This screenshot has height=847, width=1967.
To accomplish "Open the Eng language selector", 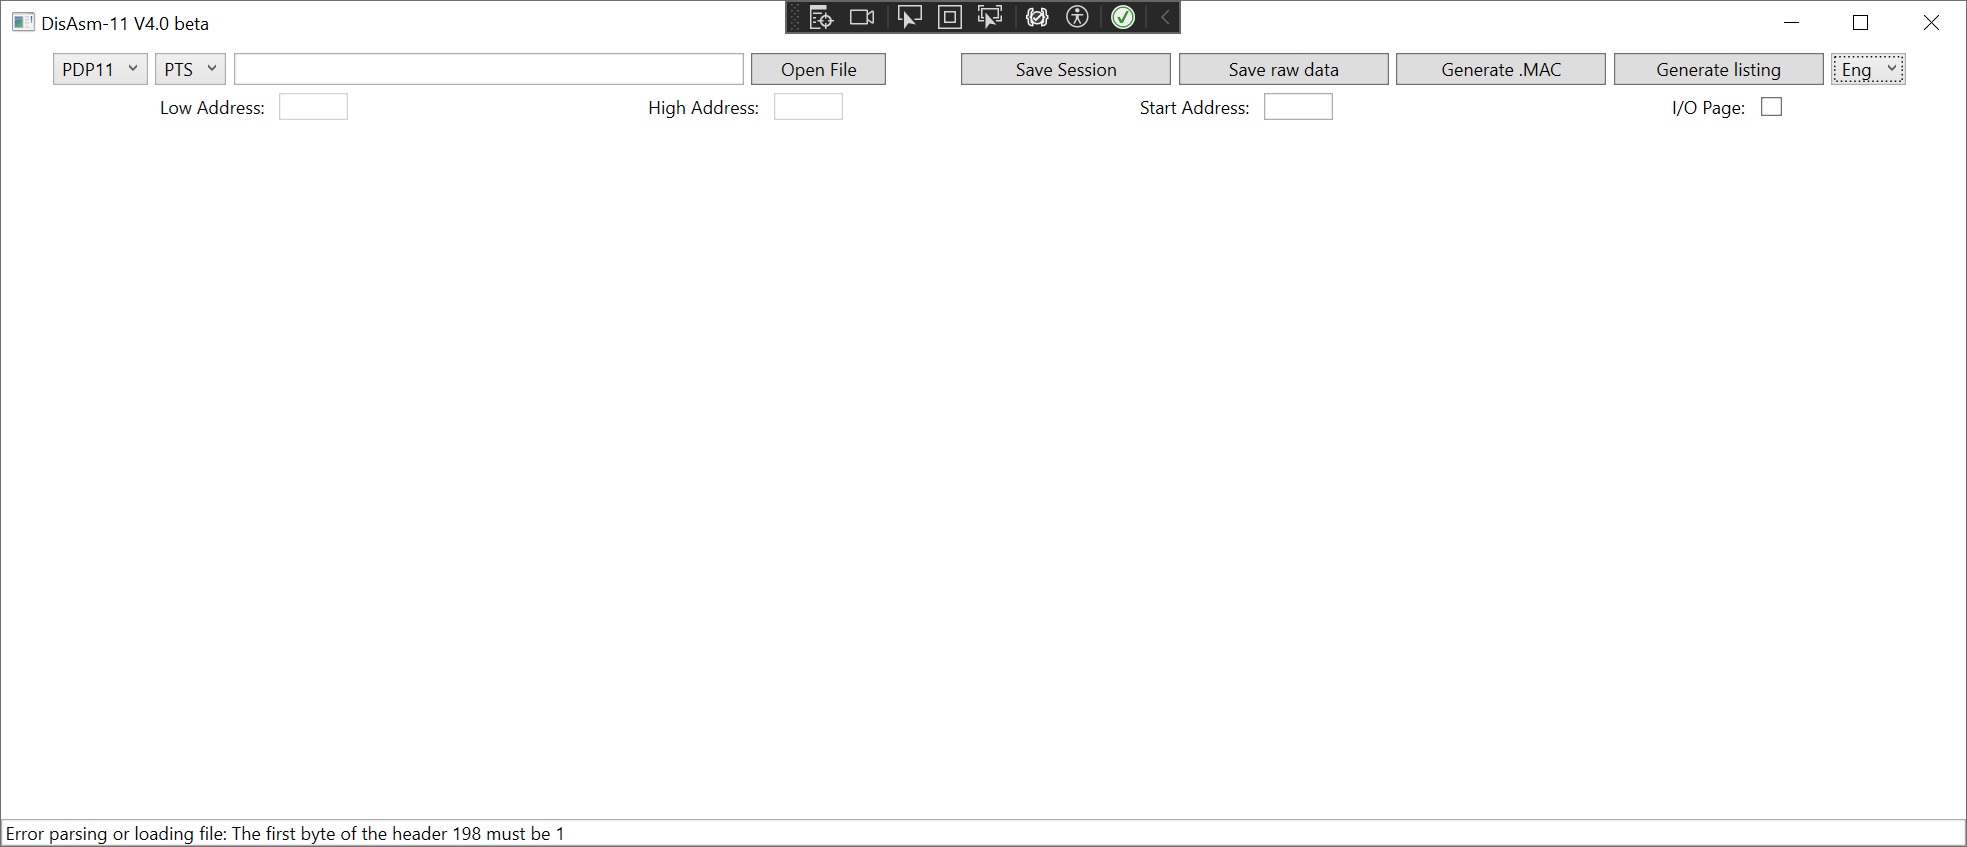I will 1868,69.
